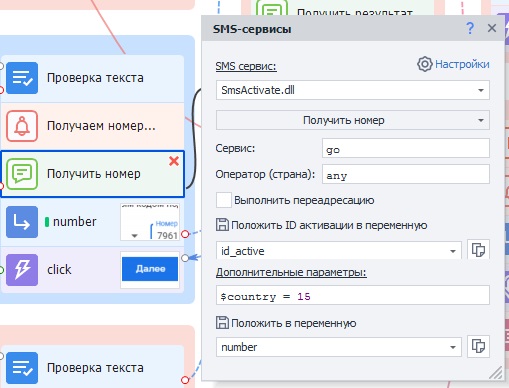Viewport: 509px width, 388px height.
Task: Select the Получаем номер... block label
Action: (x=101, y=126)
